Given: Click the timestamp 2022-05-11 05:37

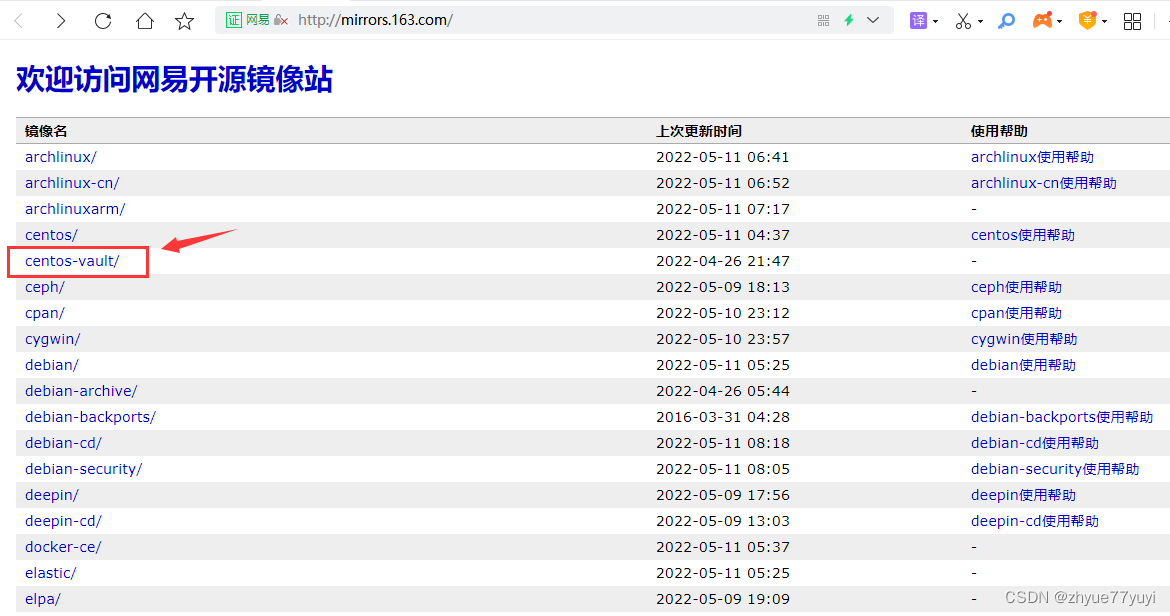Looking at the screenshot, I should pyautogui.click(x=722, y=547).
